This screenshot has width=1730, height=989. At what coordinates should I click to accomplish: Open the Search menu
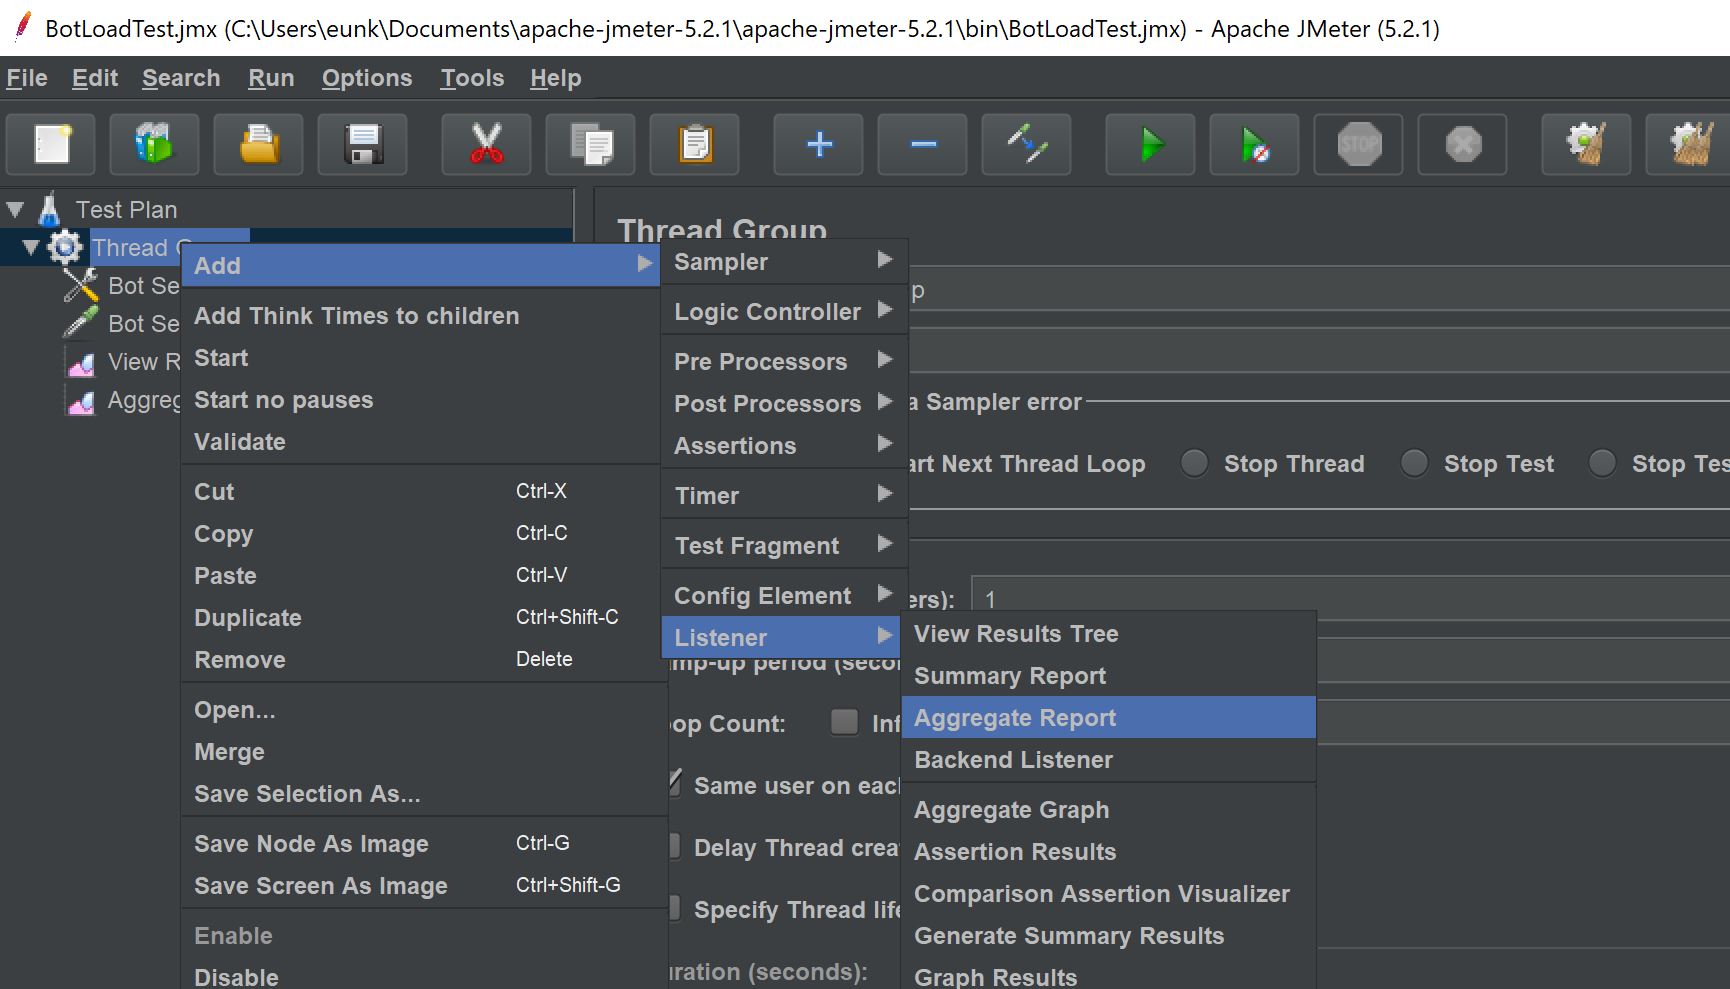point(181,78)
